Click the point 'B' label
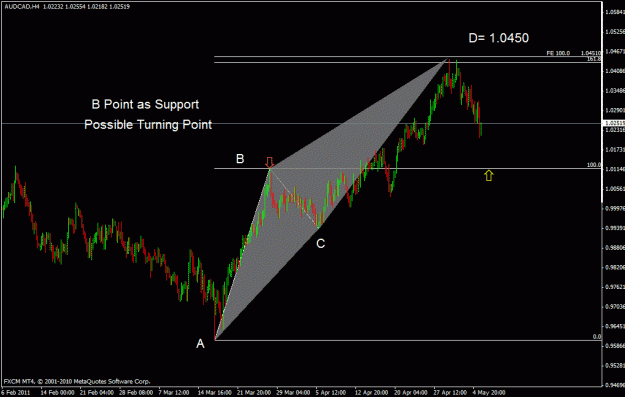Viewport: 625px width, 397px height. (240, 159)
